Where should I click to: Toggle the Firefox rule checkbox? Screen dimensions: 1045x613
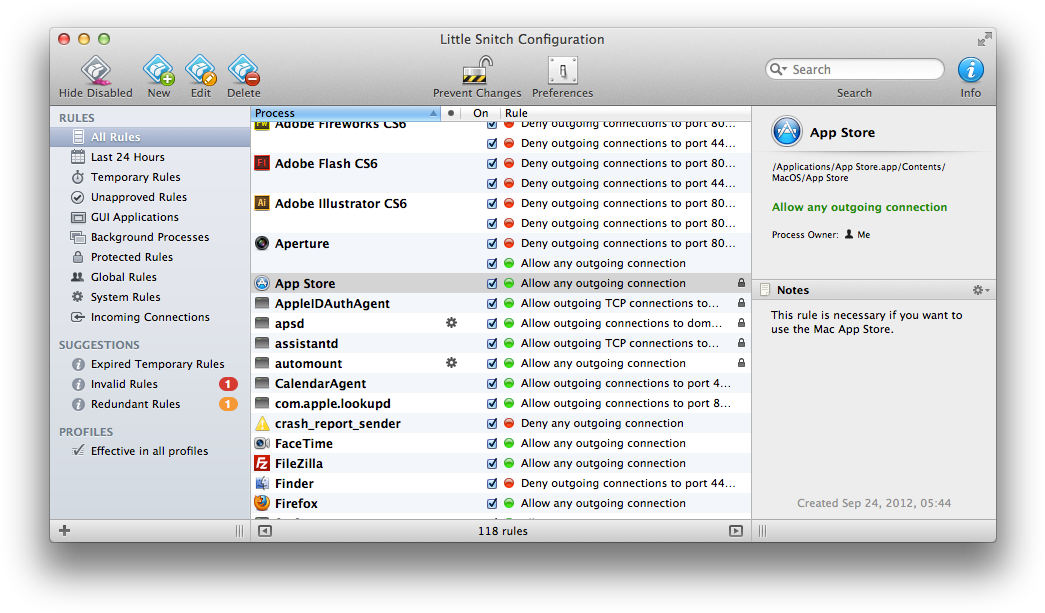click(491, 504)
